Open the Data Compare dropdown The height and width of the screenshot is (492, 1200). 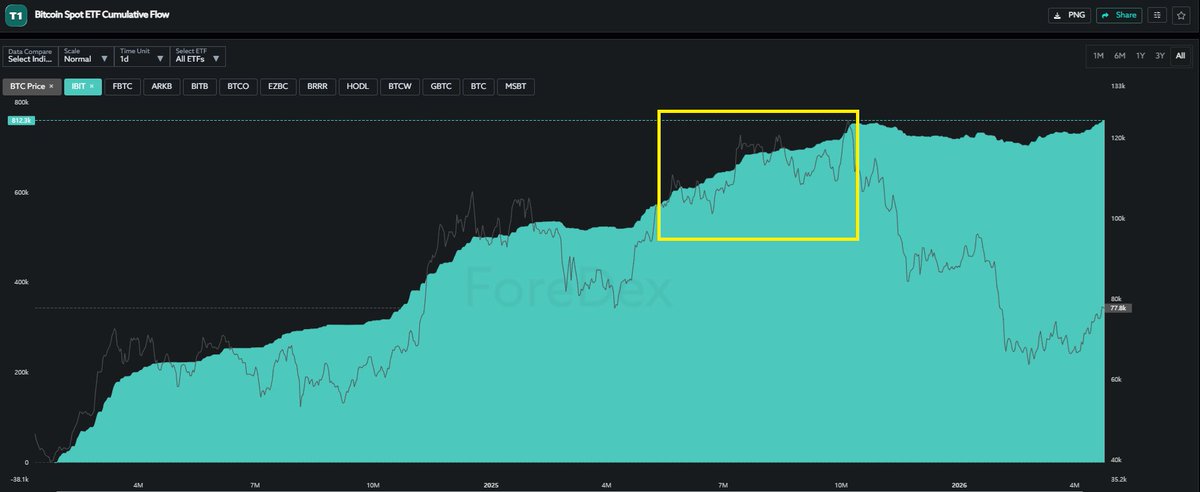[x=29, y=55]
